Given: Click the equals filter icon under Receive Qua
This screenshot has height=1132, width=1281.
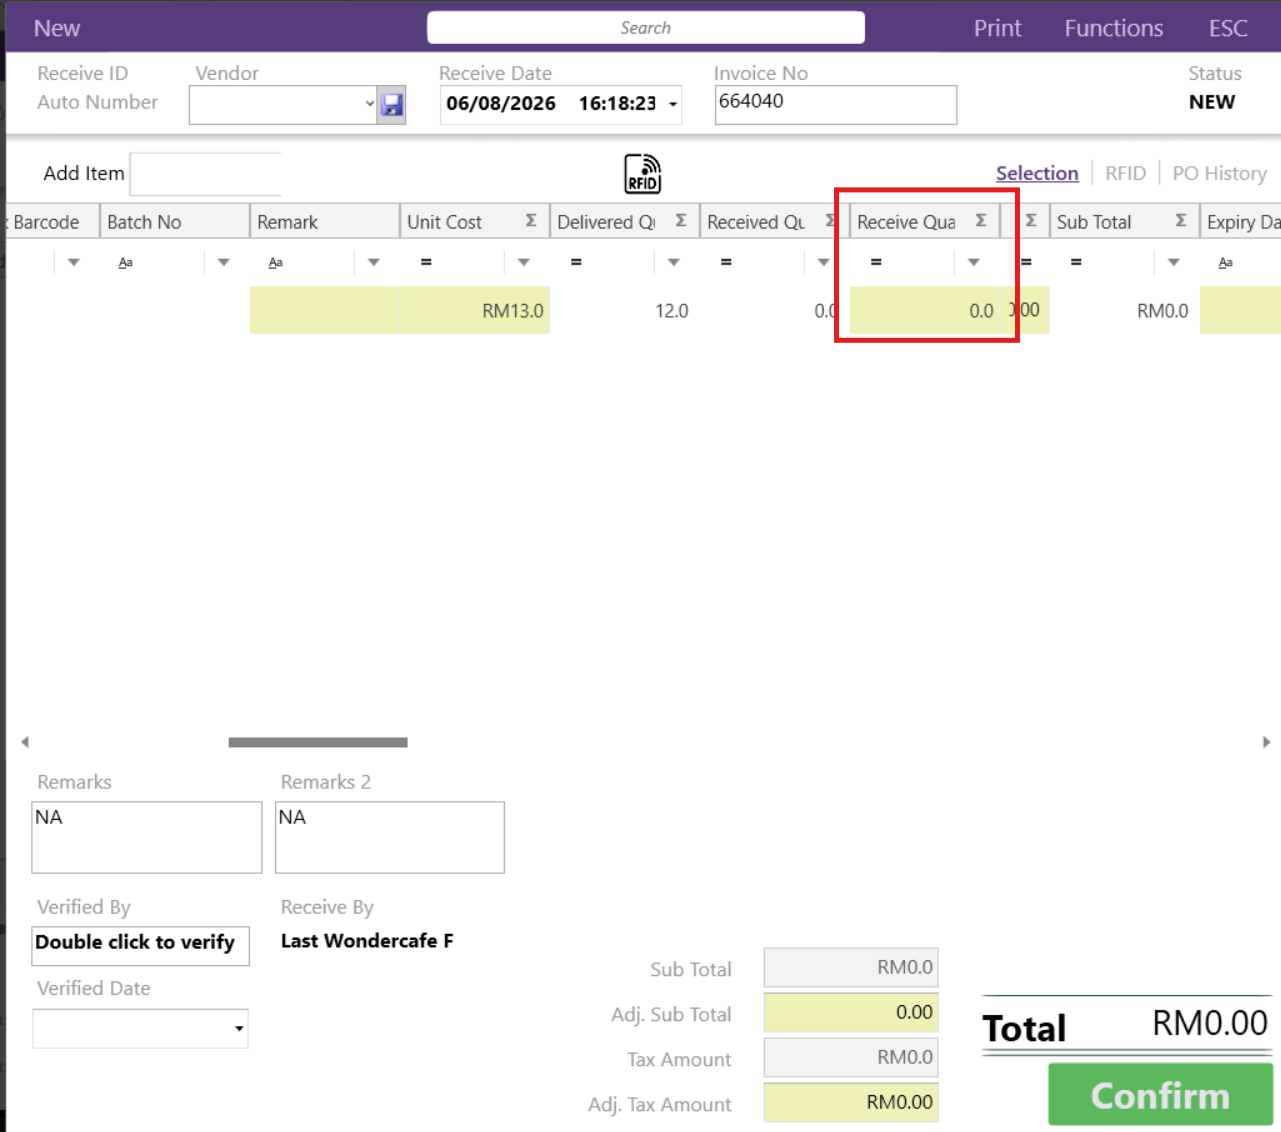Looking at the screenshot, I should 876,262.
